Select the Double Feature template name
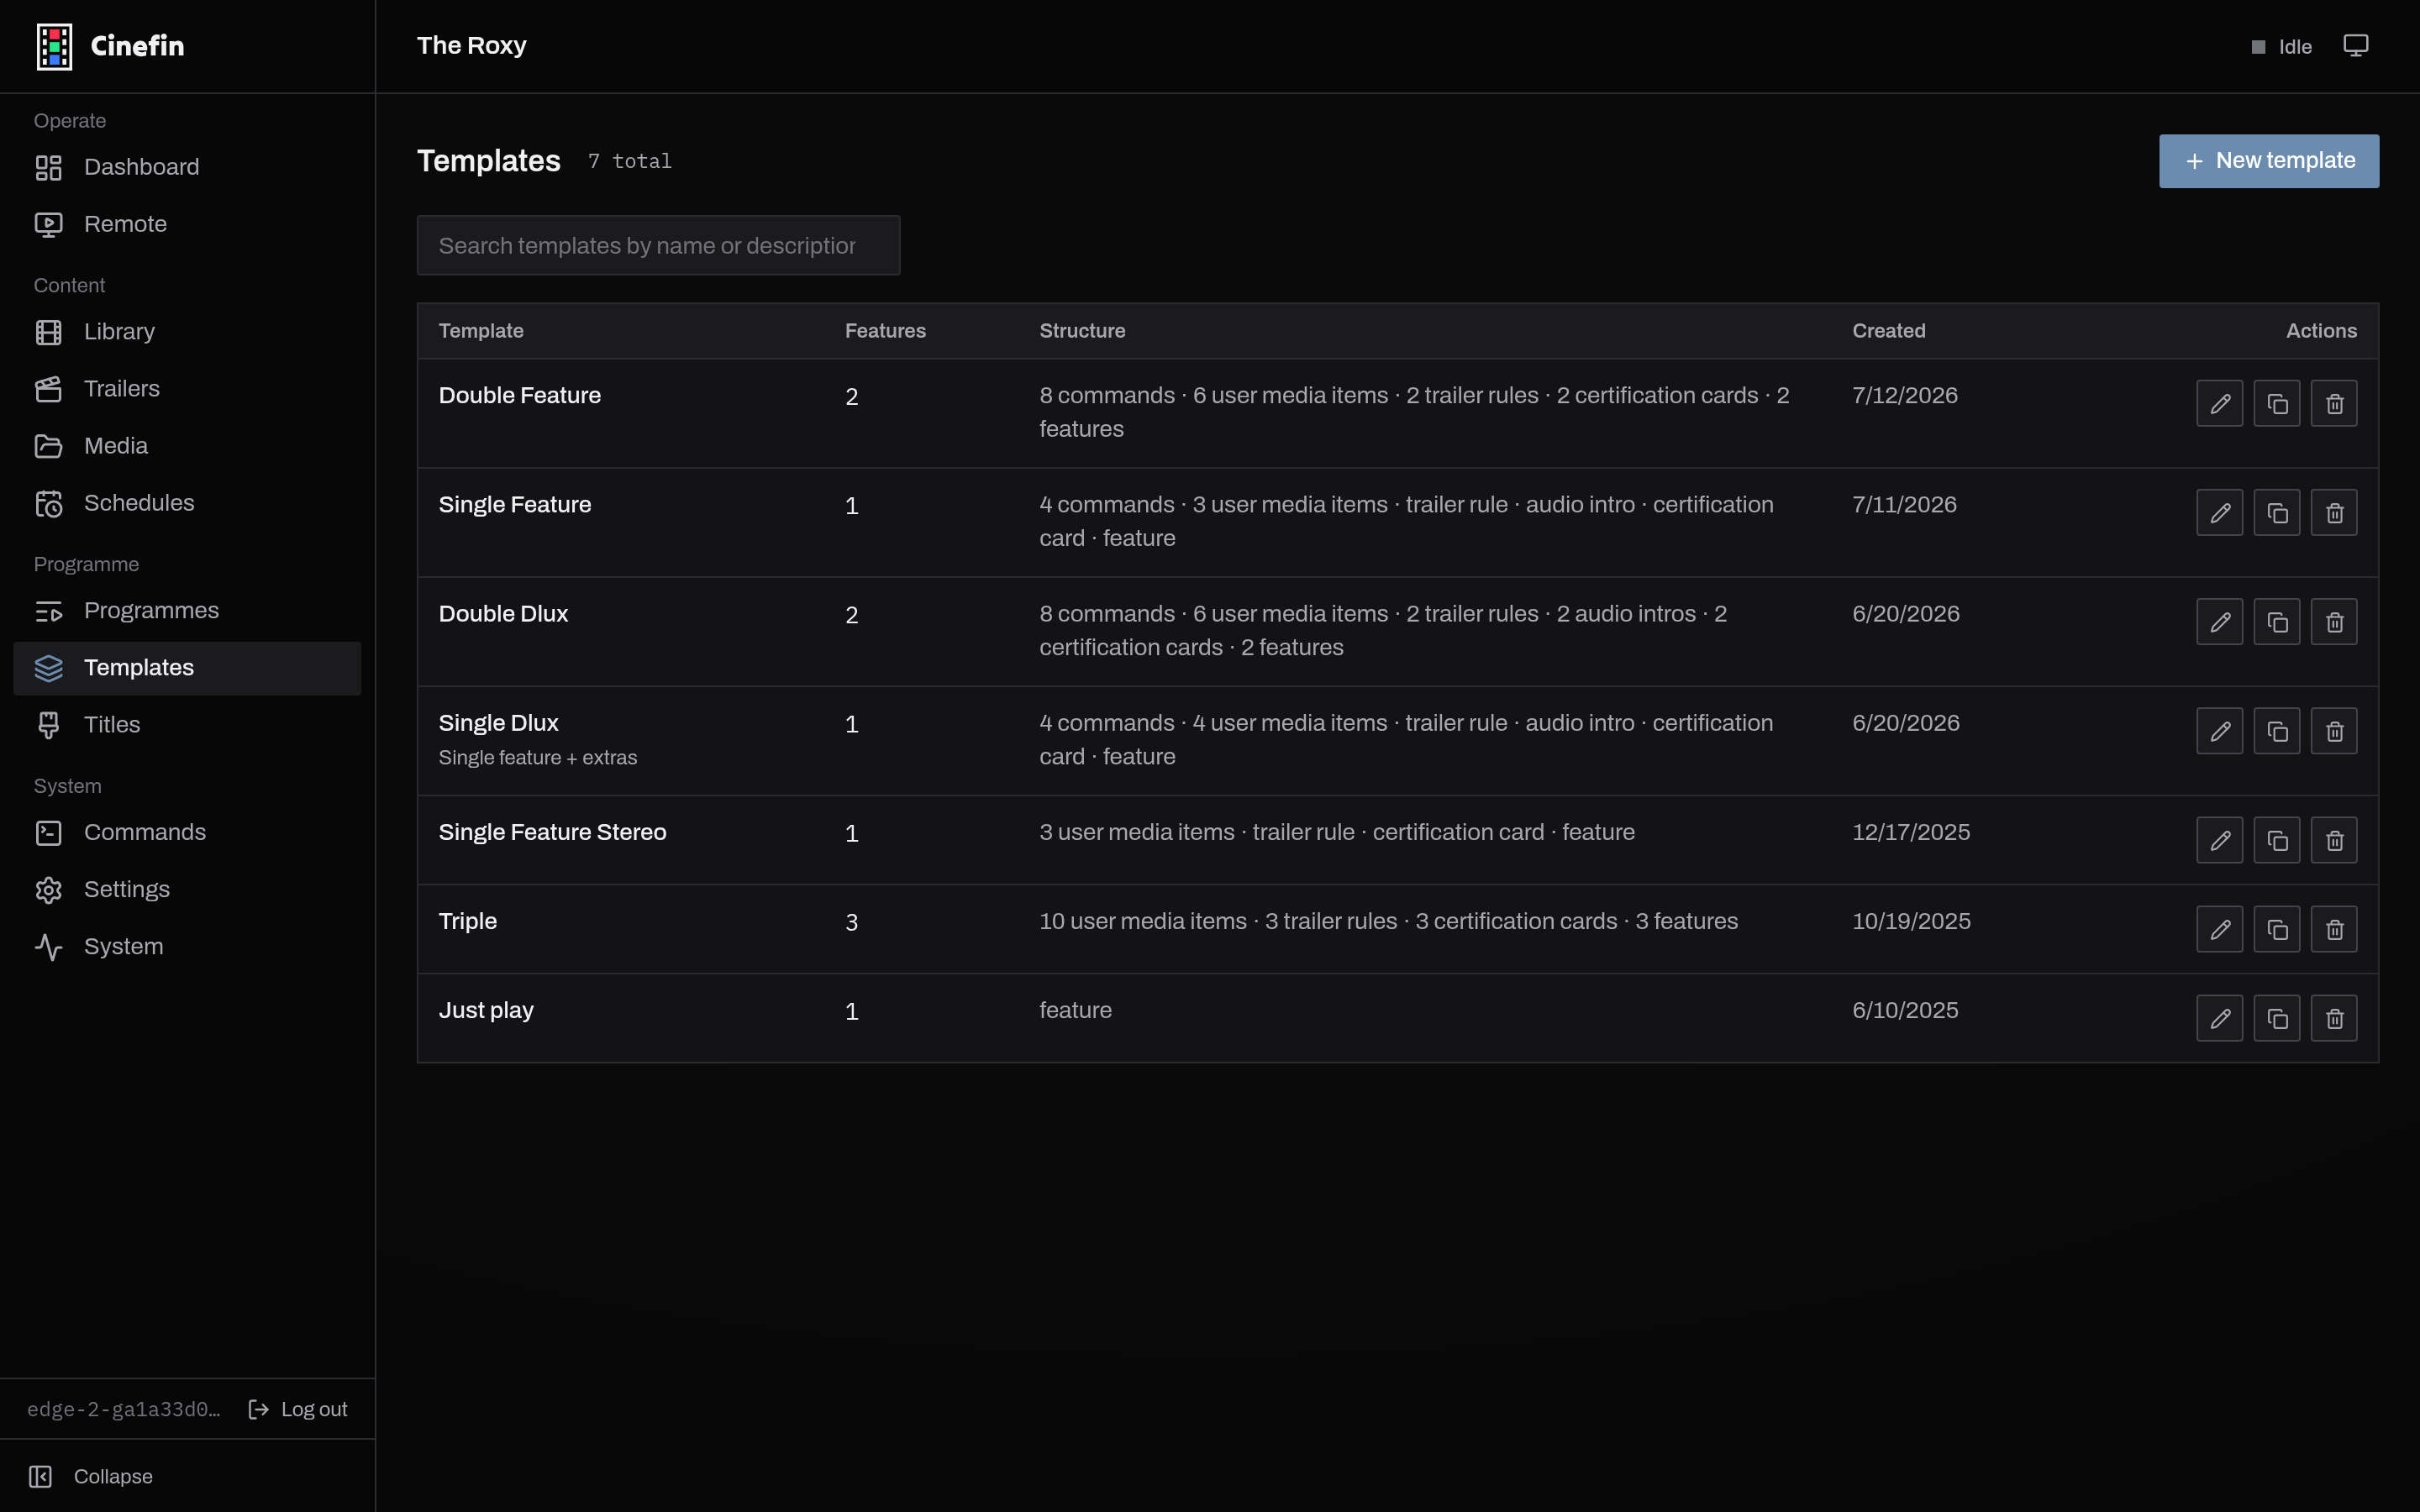This screenshot has height=1512, width=2420. (519, 396)
